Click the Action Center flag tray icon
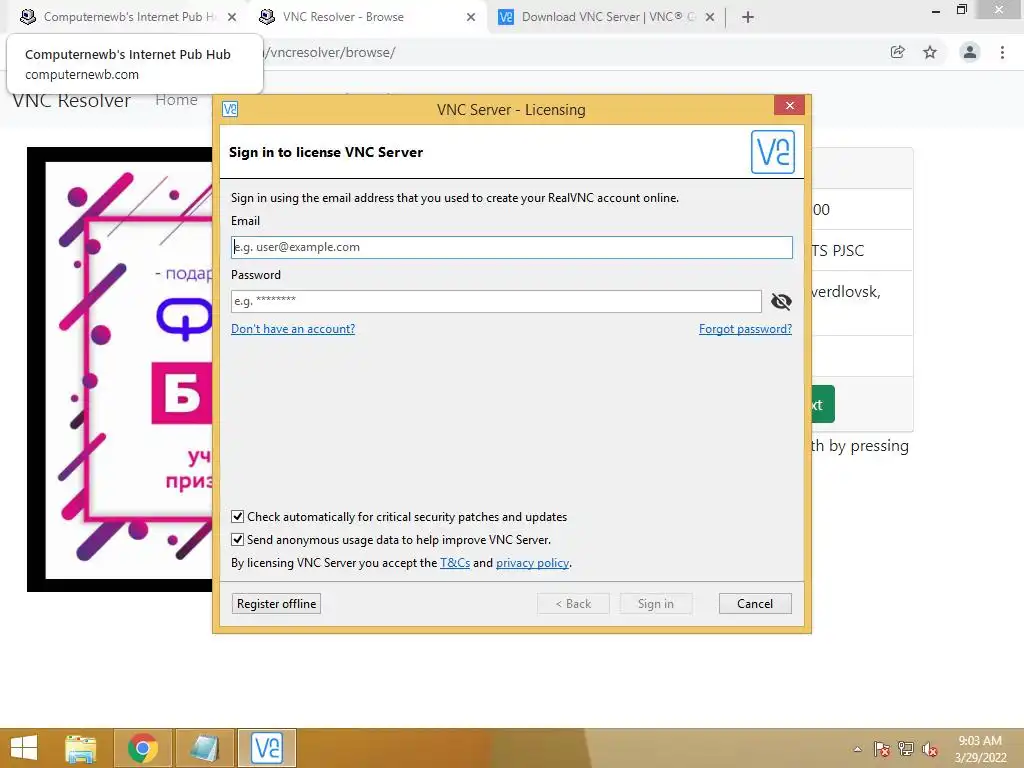The image size is (1024, 768). pyautogui.click(x=881, y=749)
